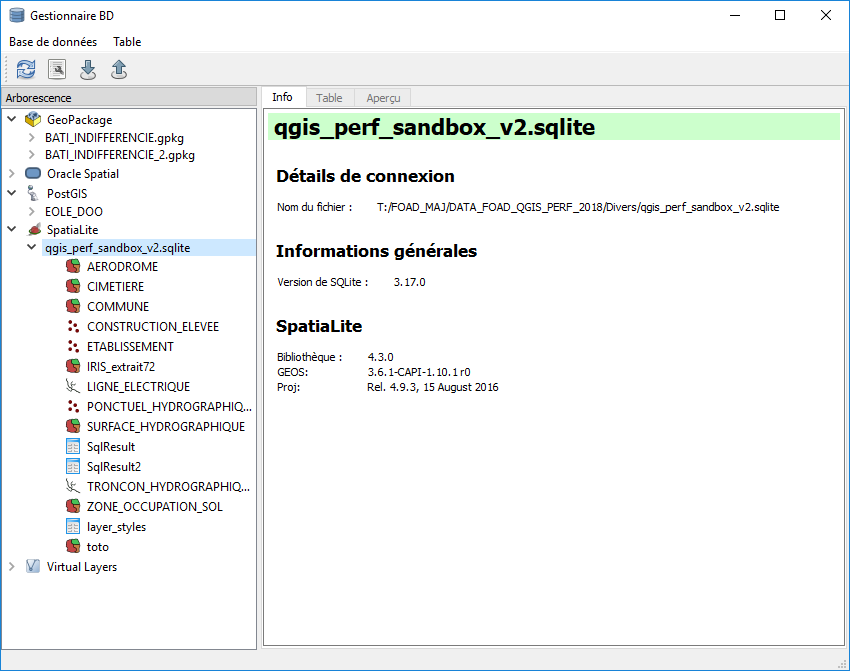Refresh the database connection tree
The width and height of the screenshot is (850, 671).
point(25,69)
